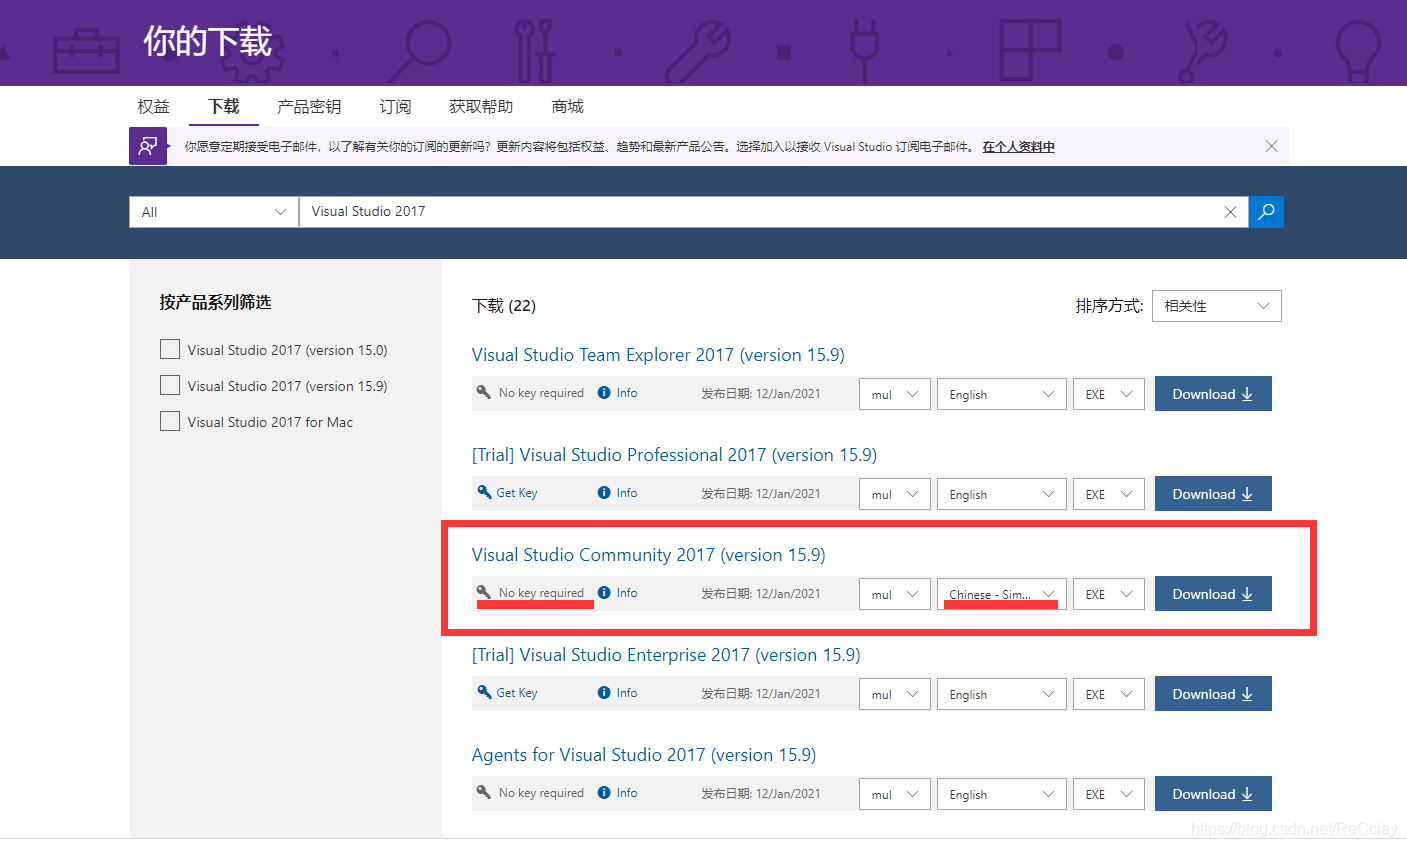1407x847 pixels.
Task: Open Chinese - Simplified language dropdown for Community
Action: [1002, 594]
